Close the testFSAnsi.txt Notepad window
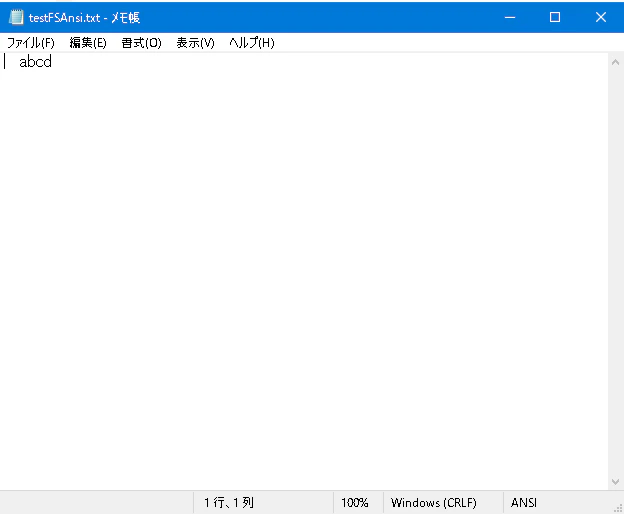 601,17
